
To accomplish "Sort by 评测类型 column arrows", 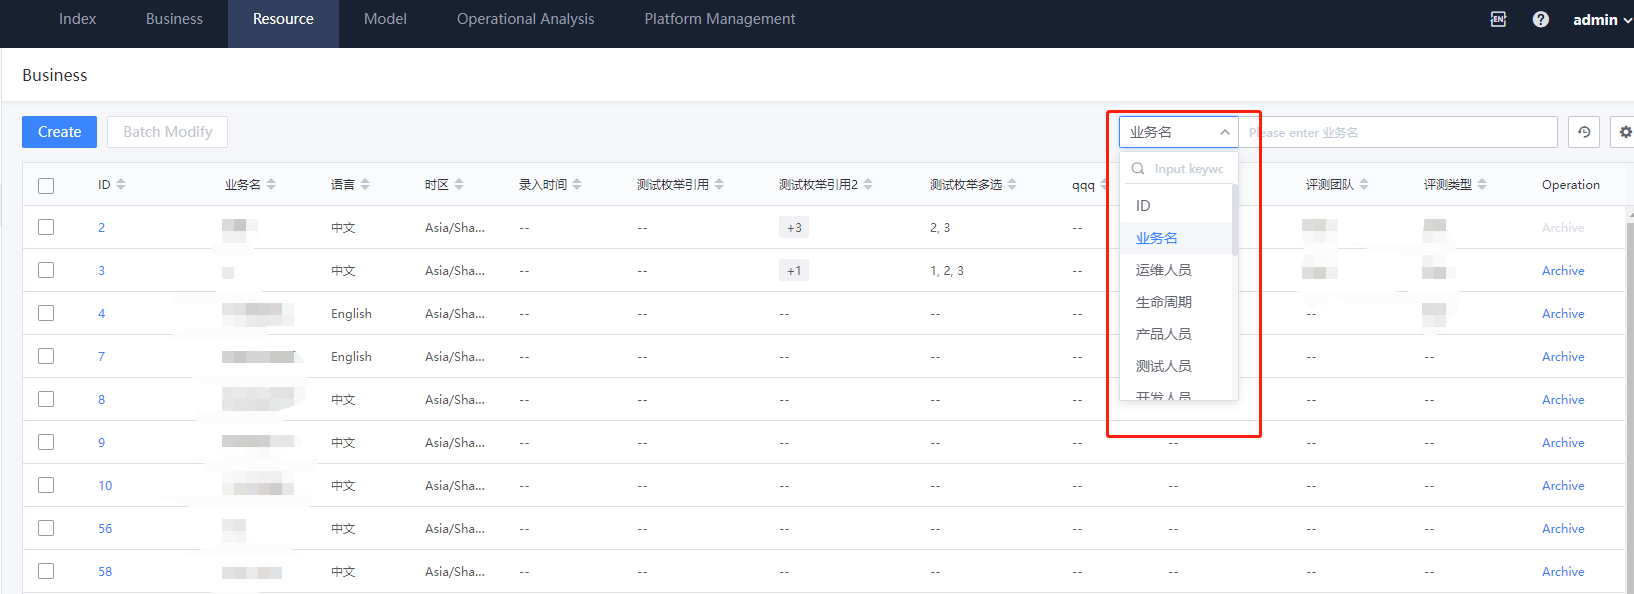I will [1482, 184].
